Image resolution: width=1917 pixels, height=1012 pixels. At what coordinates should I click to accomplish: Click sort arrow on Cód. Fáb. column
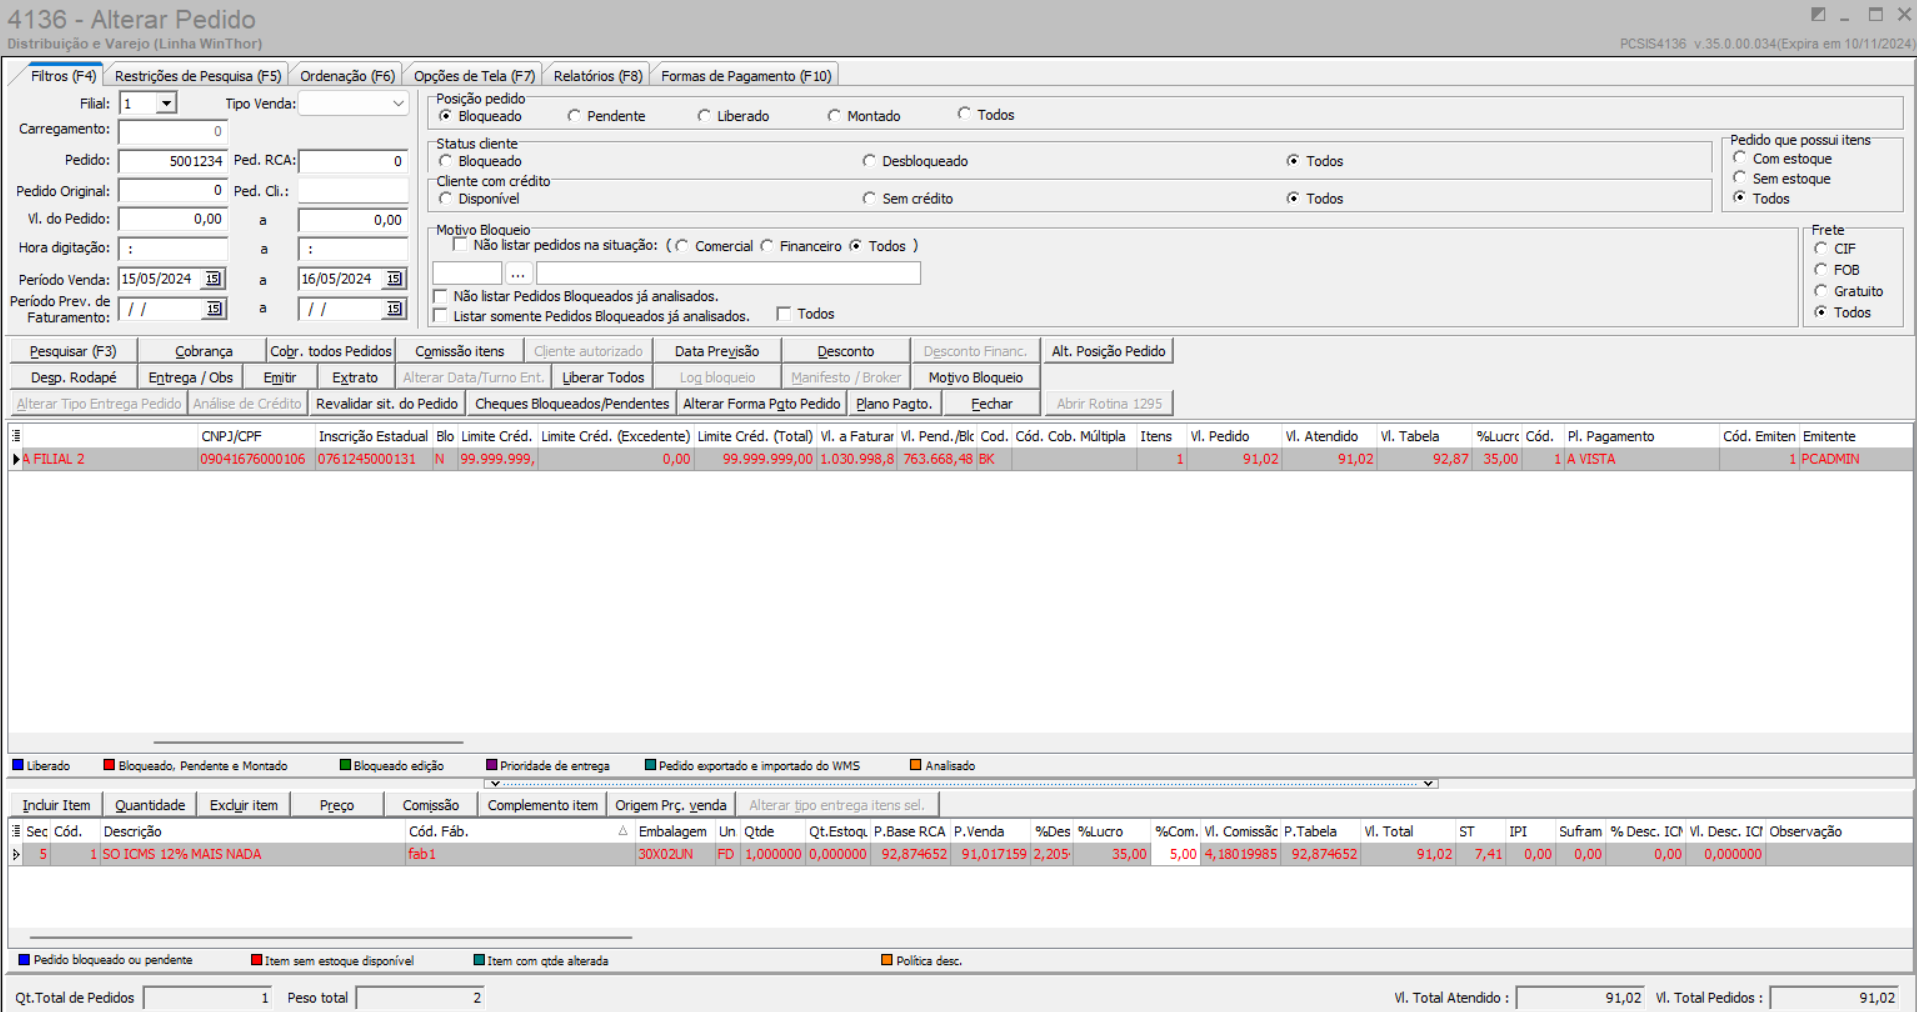pos(623,831)
